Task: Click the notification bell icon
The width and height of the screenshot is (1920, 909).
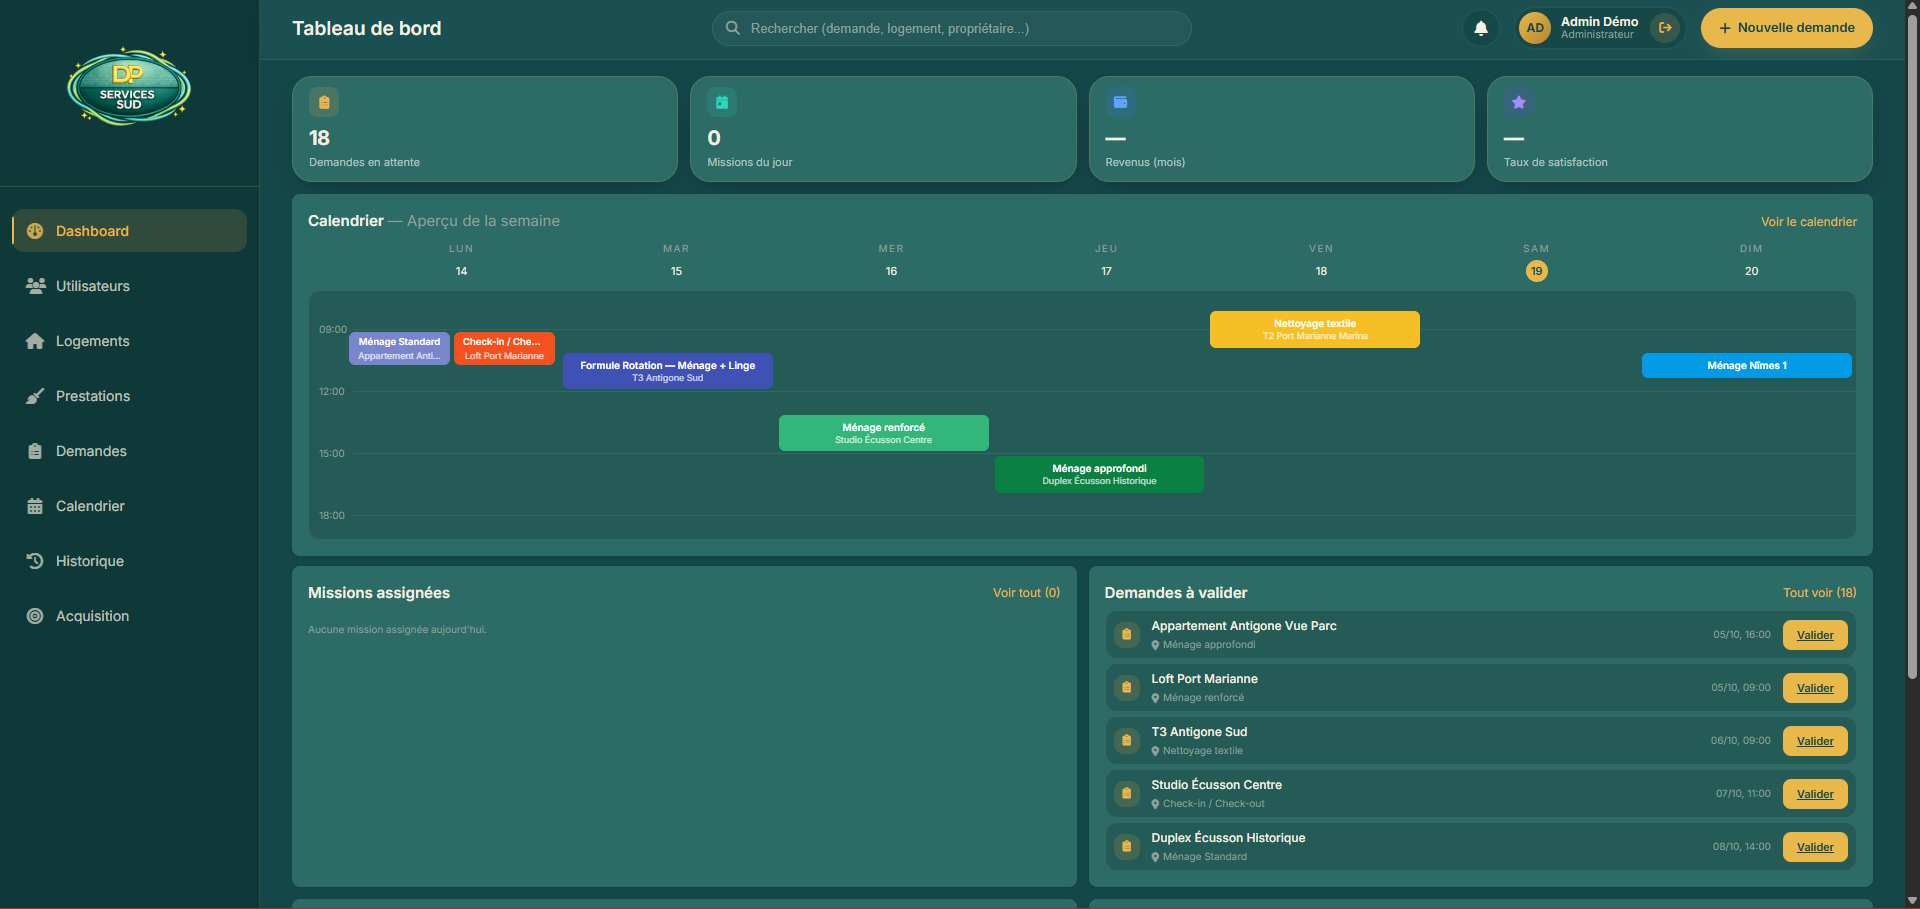Action: coord(1481,28)
